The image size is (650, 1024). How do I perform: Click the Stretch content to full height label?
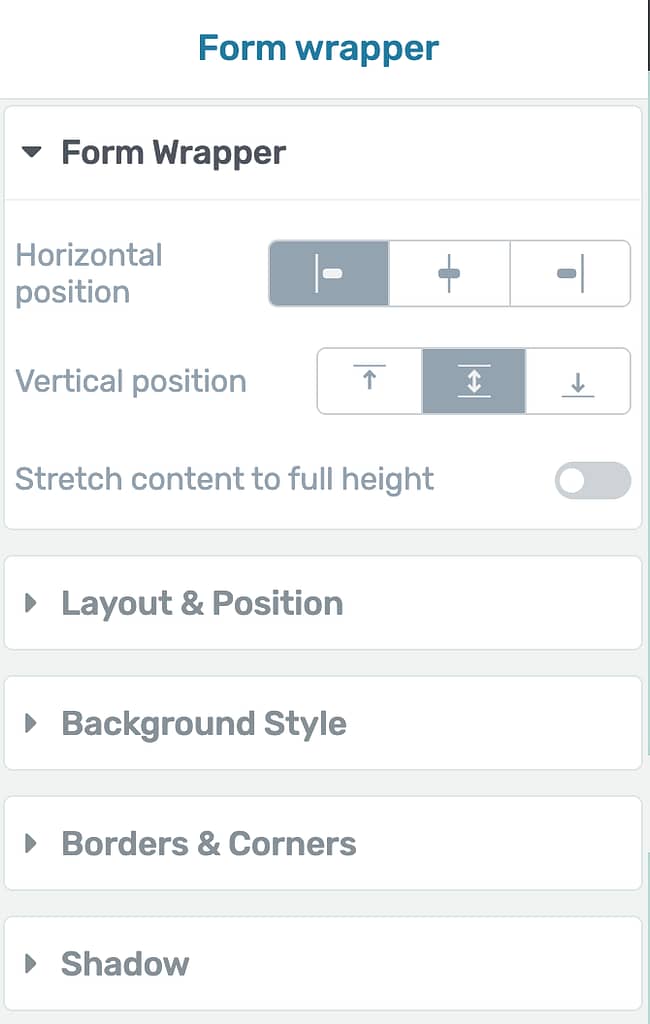pyautogui.click(x=224, y=479)
